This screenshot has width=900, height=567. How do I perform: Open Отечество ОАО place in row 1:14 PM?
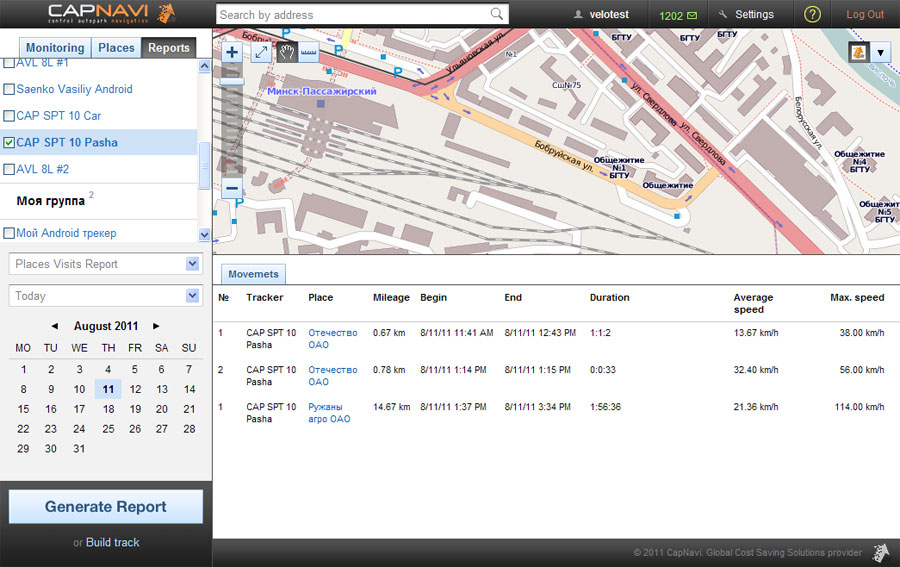(x=333, y=376)
